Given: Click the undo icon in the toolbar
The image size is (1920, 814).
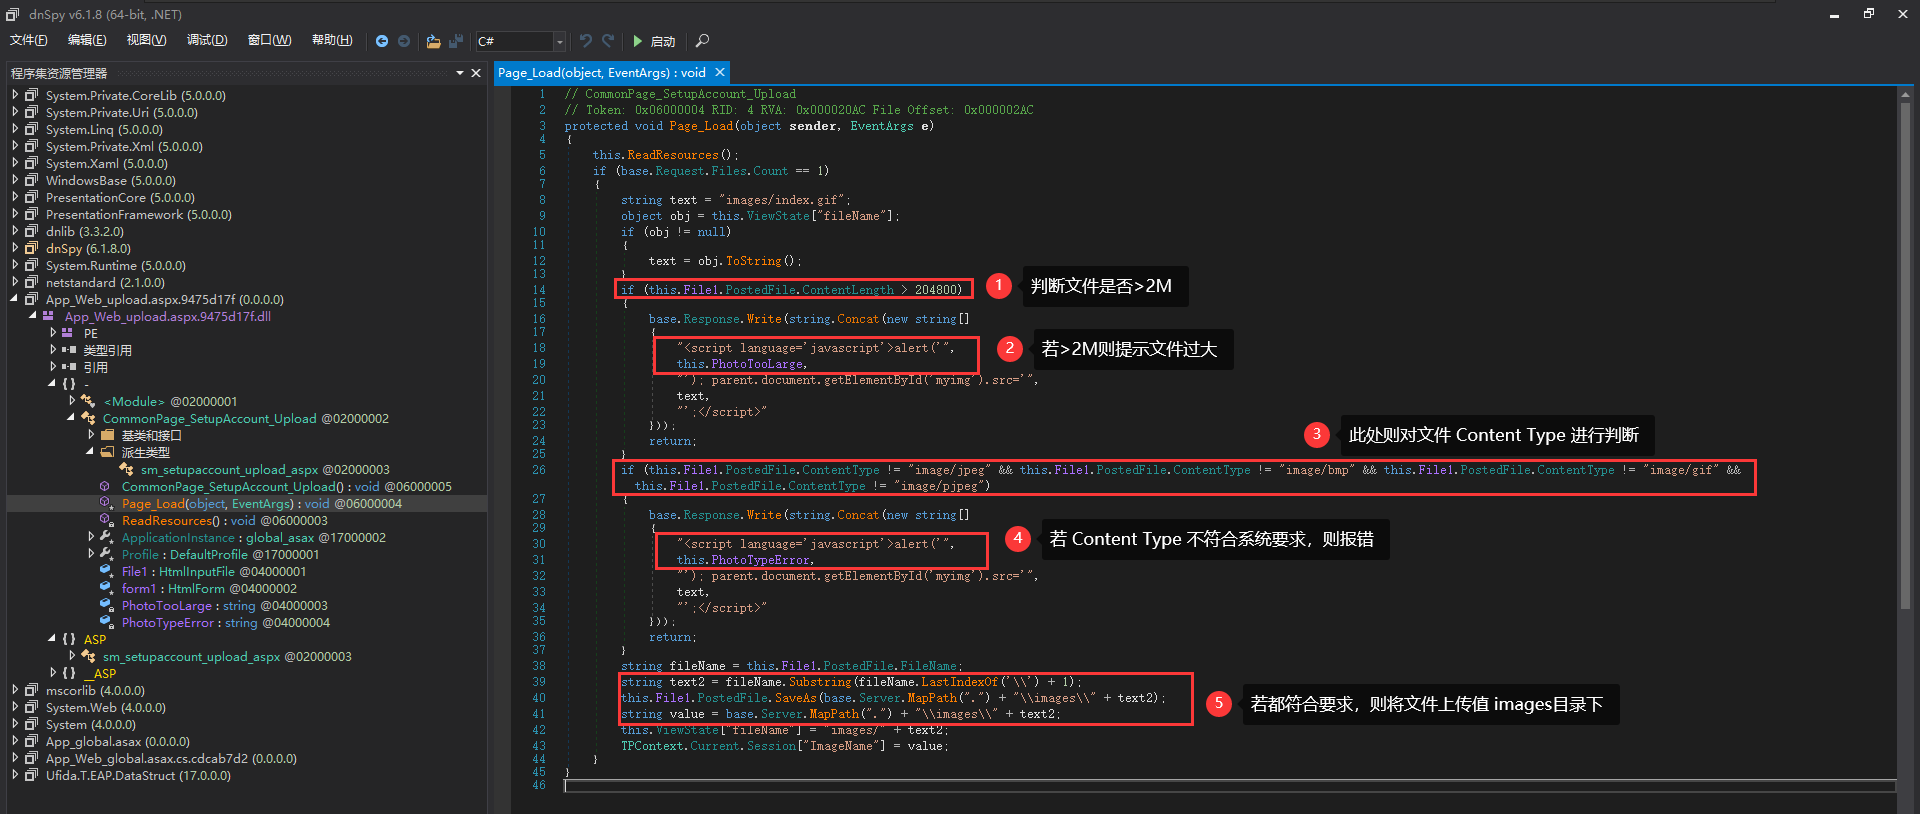Looking at the screenshot, I should (x=586, y=41).
